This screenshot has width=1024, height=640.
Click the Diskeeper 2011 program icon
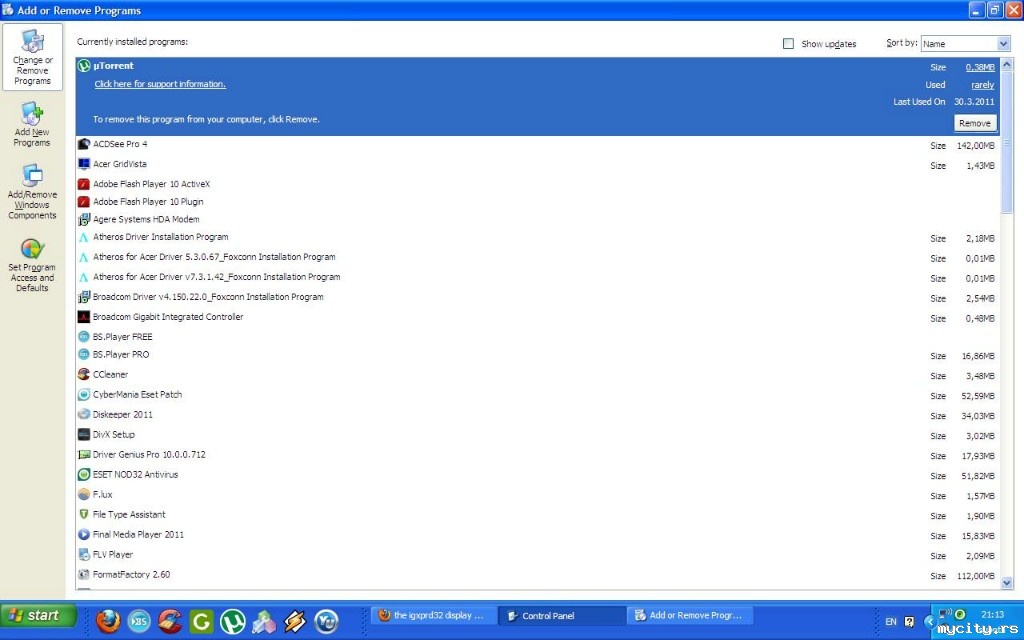(x=84, y=415)
